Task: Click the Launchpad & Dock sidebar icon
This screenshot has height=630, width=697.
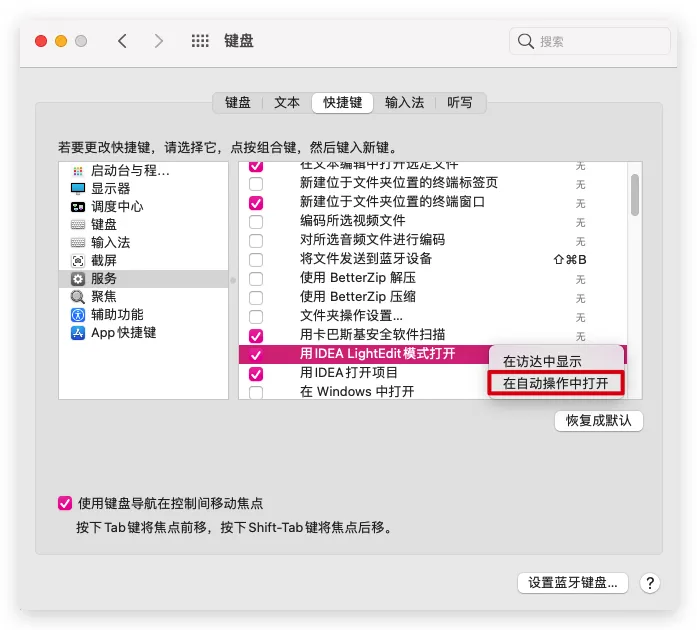Action: click(x=78, y=171)
